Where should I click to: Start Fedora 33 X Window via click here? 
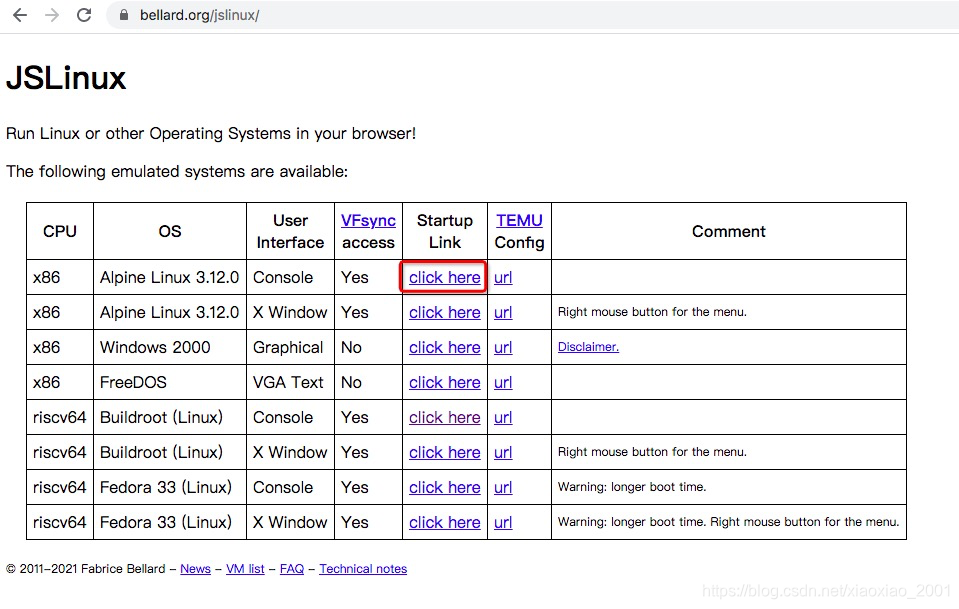[x=445, y=522]
